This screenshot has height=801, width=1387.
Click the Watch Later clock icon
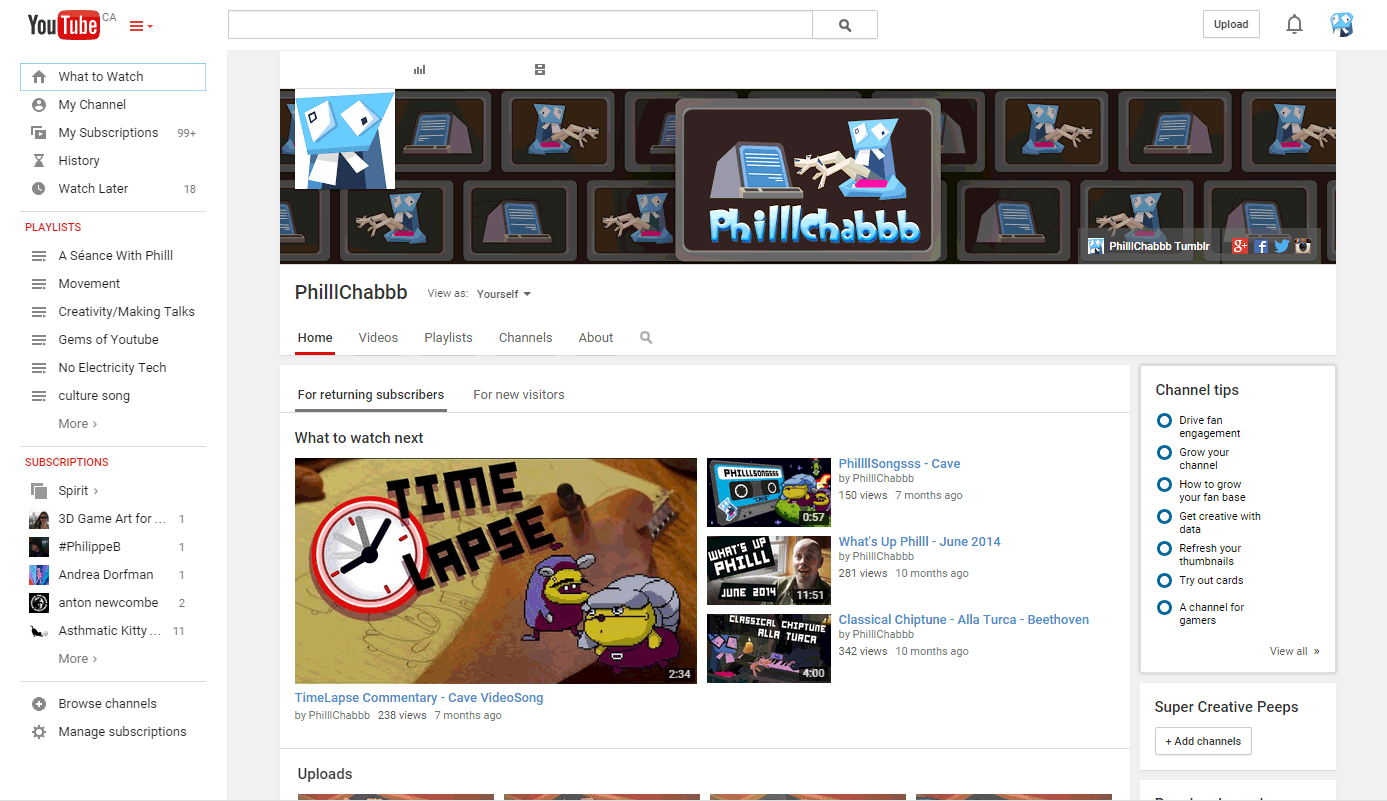(39, 189)
